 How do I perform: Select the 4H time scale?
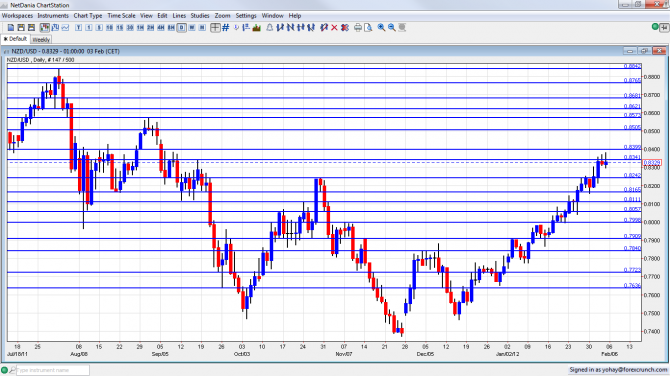pyautogui.click(x=161, y=27)
